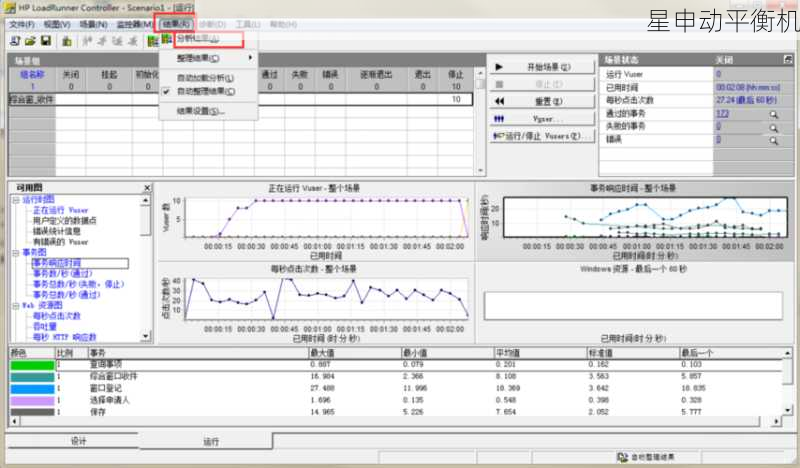Click the blue swatch for 窗口登记

click(32, 389)
